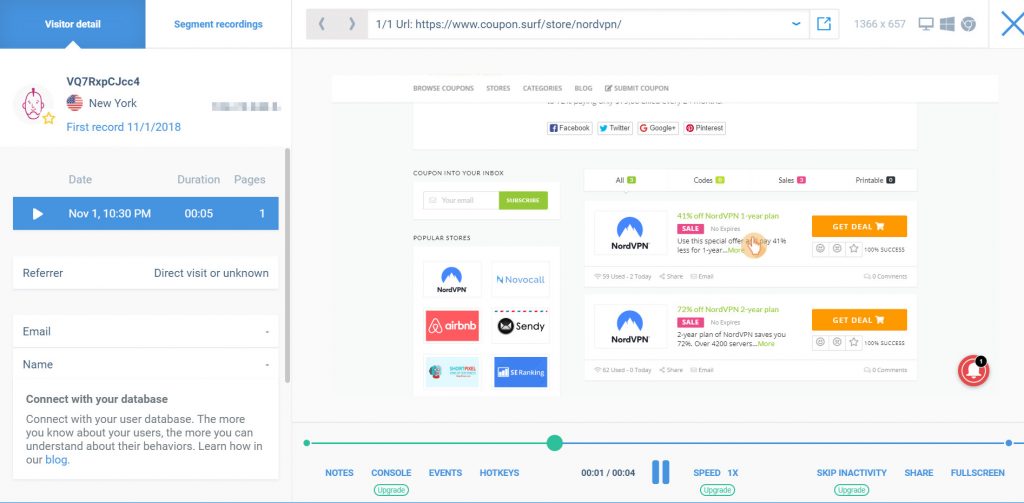The width and height of the screenshot is (1024, 503).
Task: Expand More on 1-year plan description
Action: tap(735, 250)
